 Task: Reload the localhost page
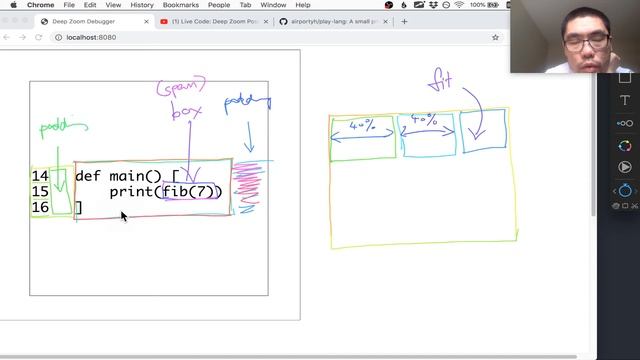coord(38,37)
